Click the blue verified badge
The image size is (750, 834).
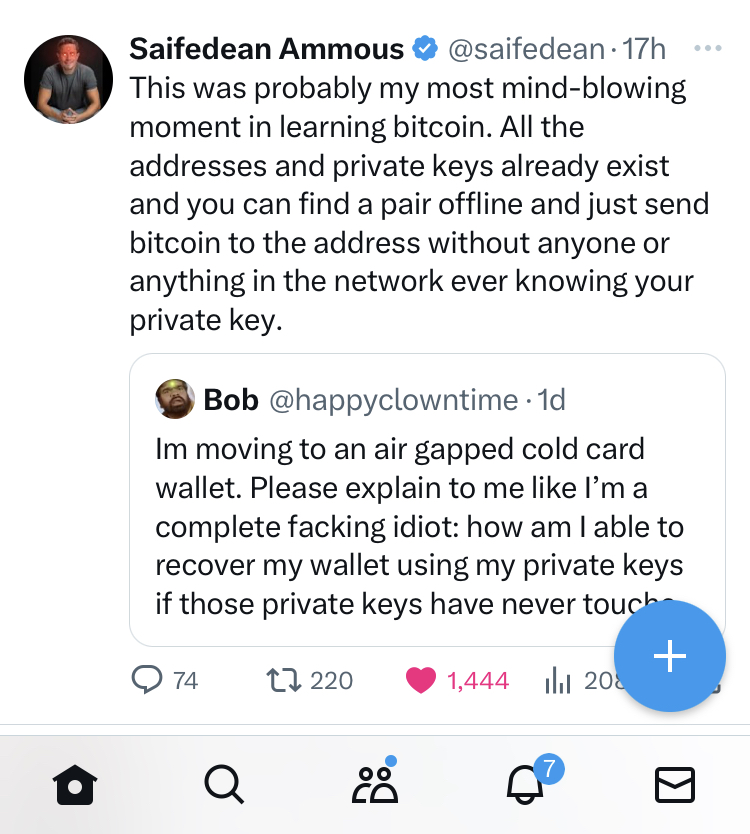click(426, 48)
